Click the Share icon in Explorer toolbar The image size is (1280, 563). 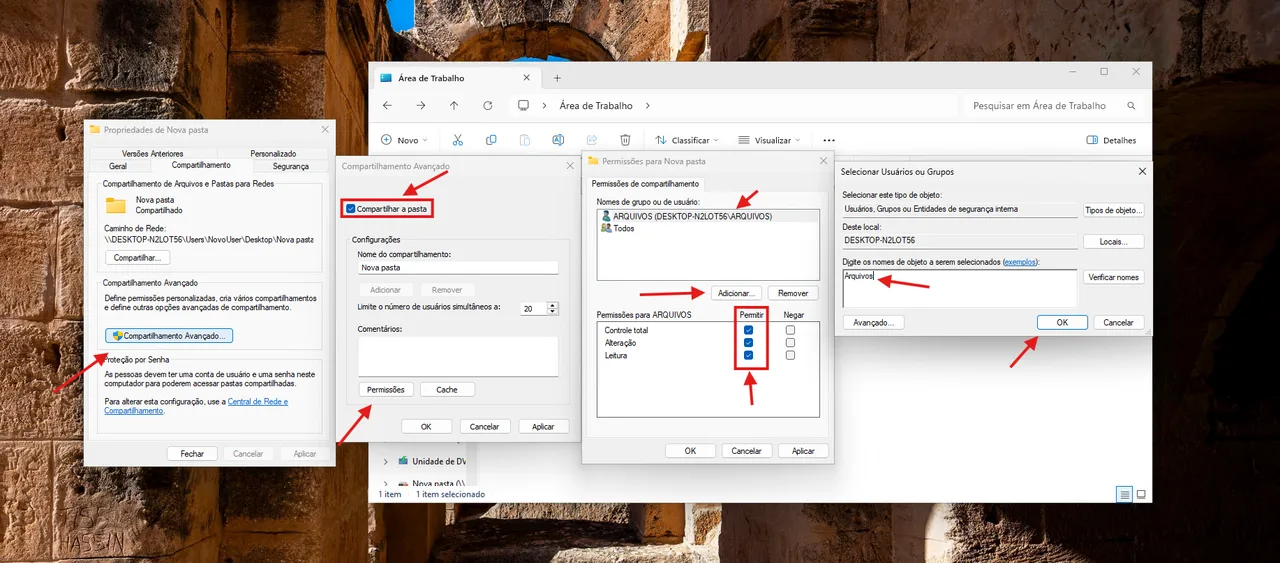[x=592, y=140]
